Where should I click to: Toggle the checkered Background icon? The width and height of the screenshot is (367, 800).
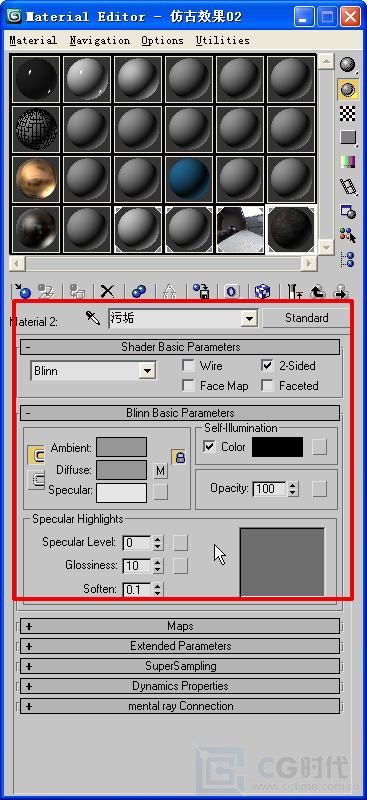pos(348,113)
